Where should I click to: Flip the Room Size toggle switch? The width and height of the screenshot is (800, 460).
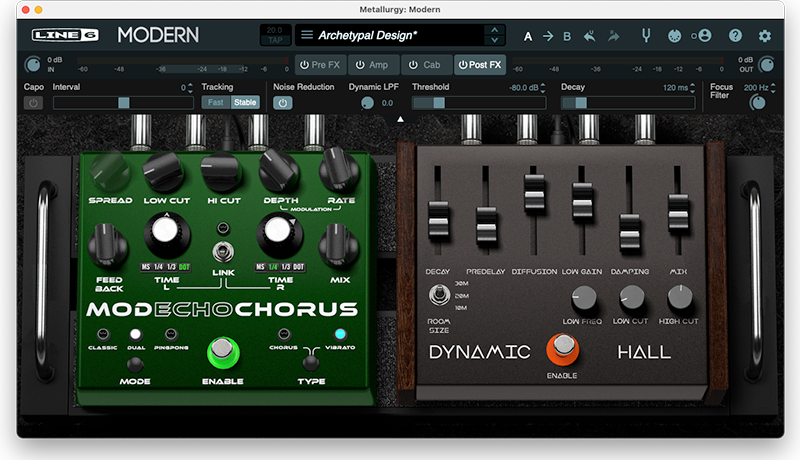click(x=439, y=295)
